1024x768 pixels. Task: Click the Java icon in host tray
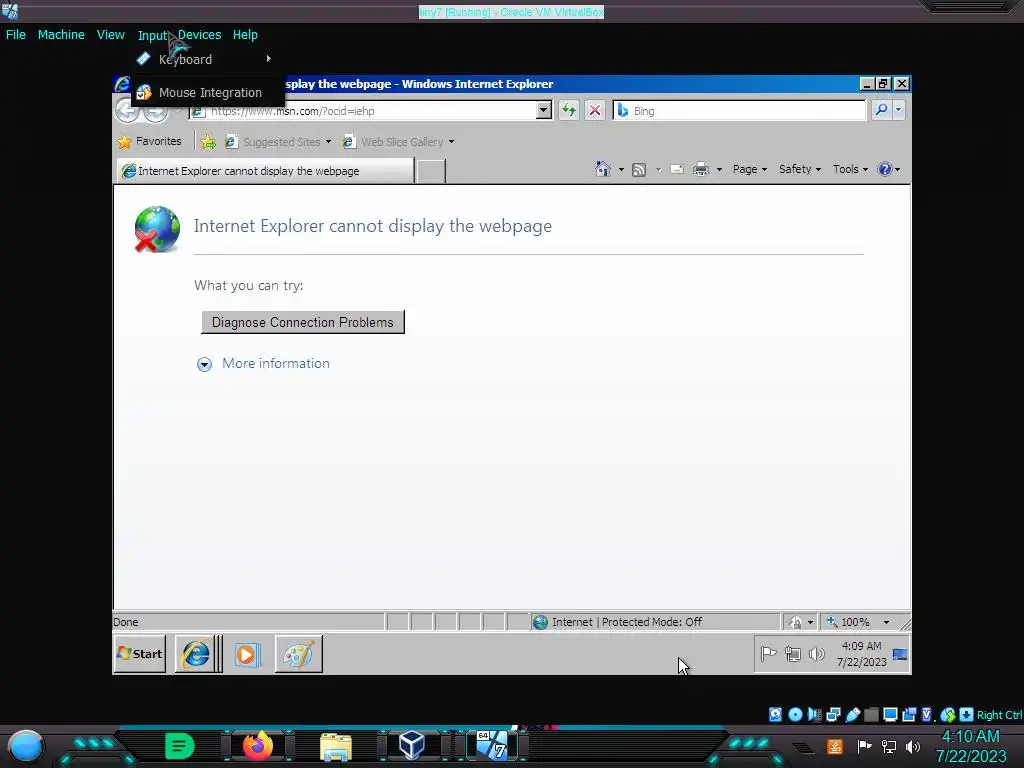coord(835,746)
